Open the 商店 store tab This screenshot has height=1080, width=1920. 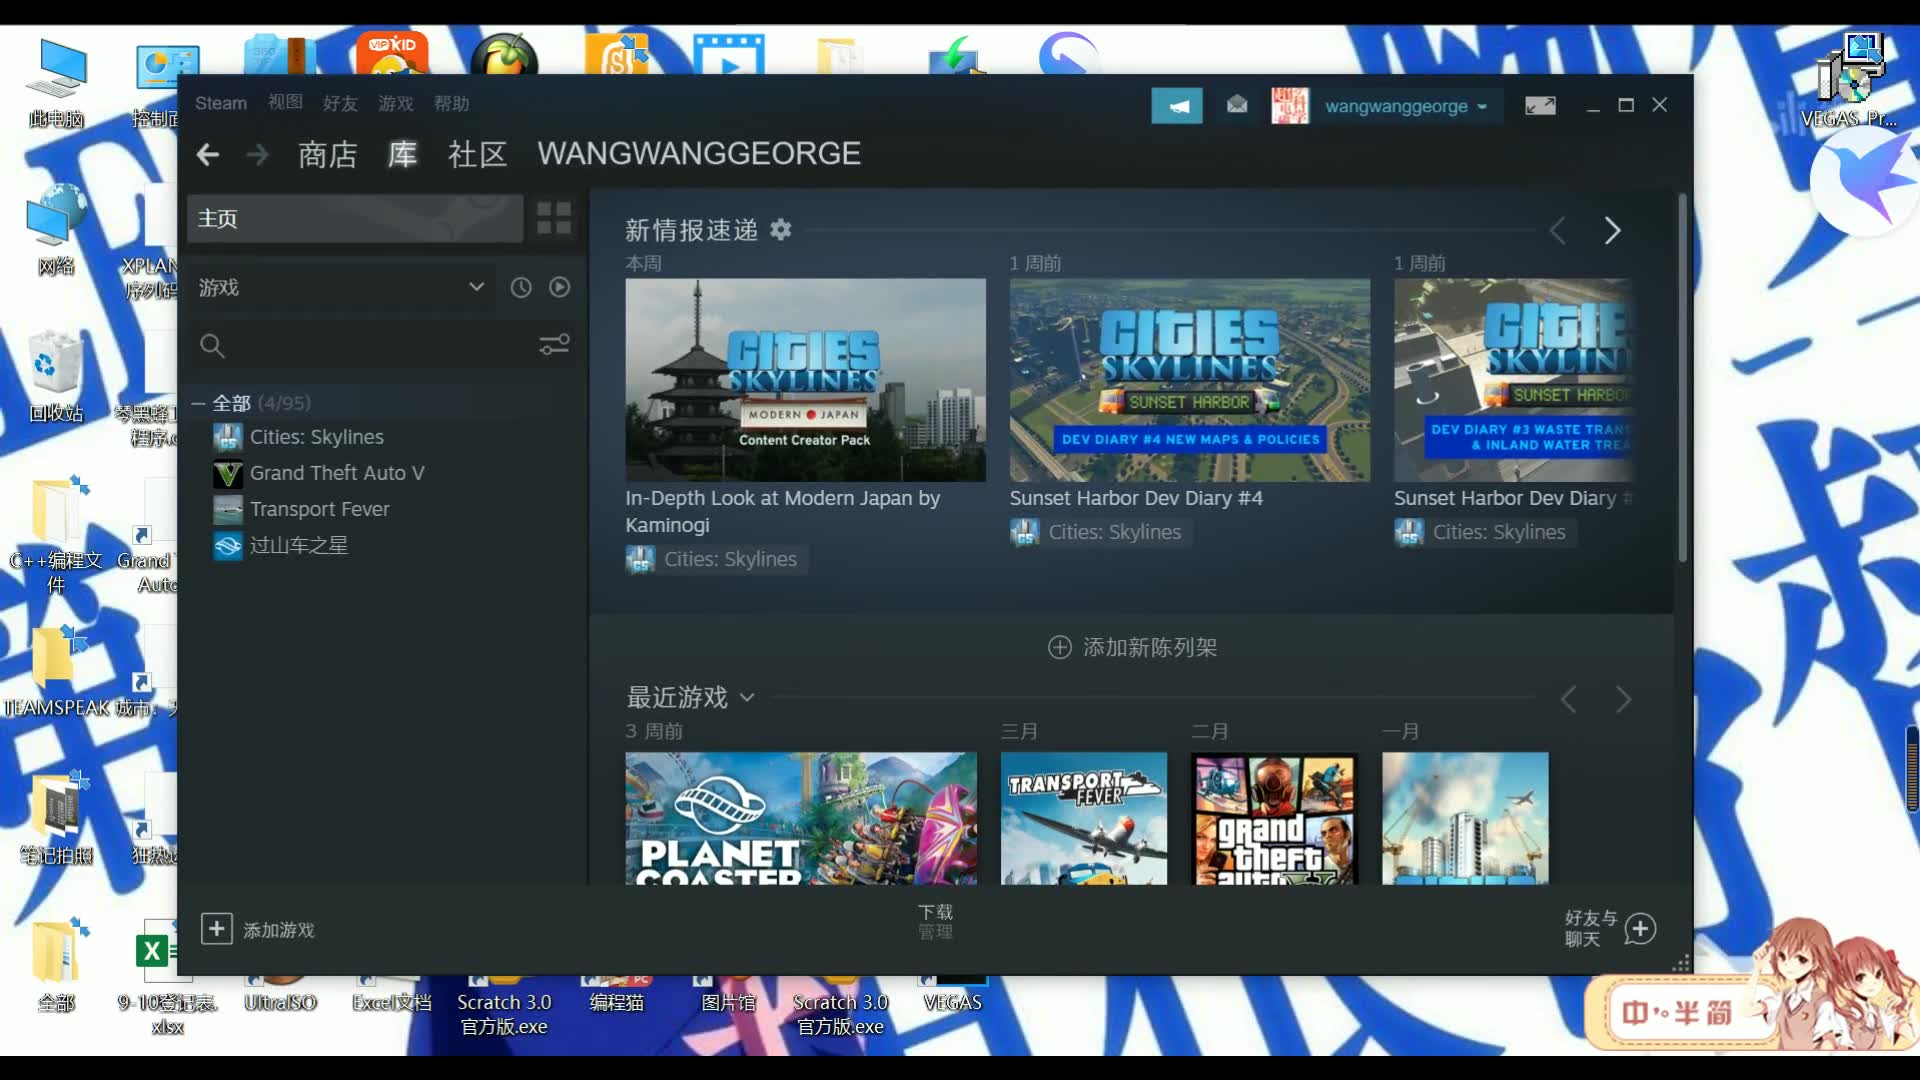pos(327,154)
